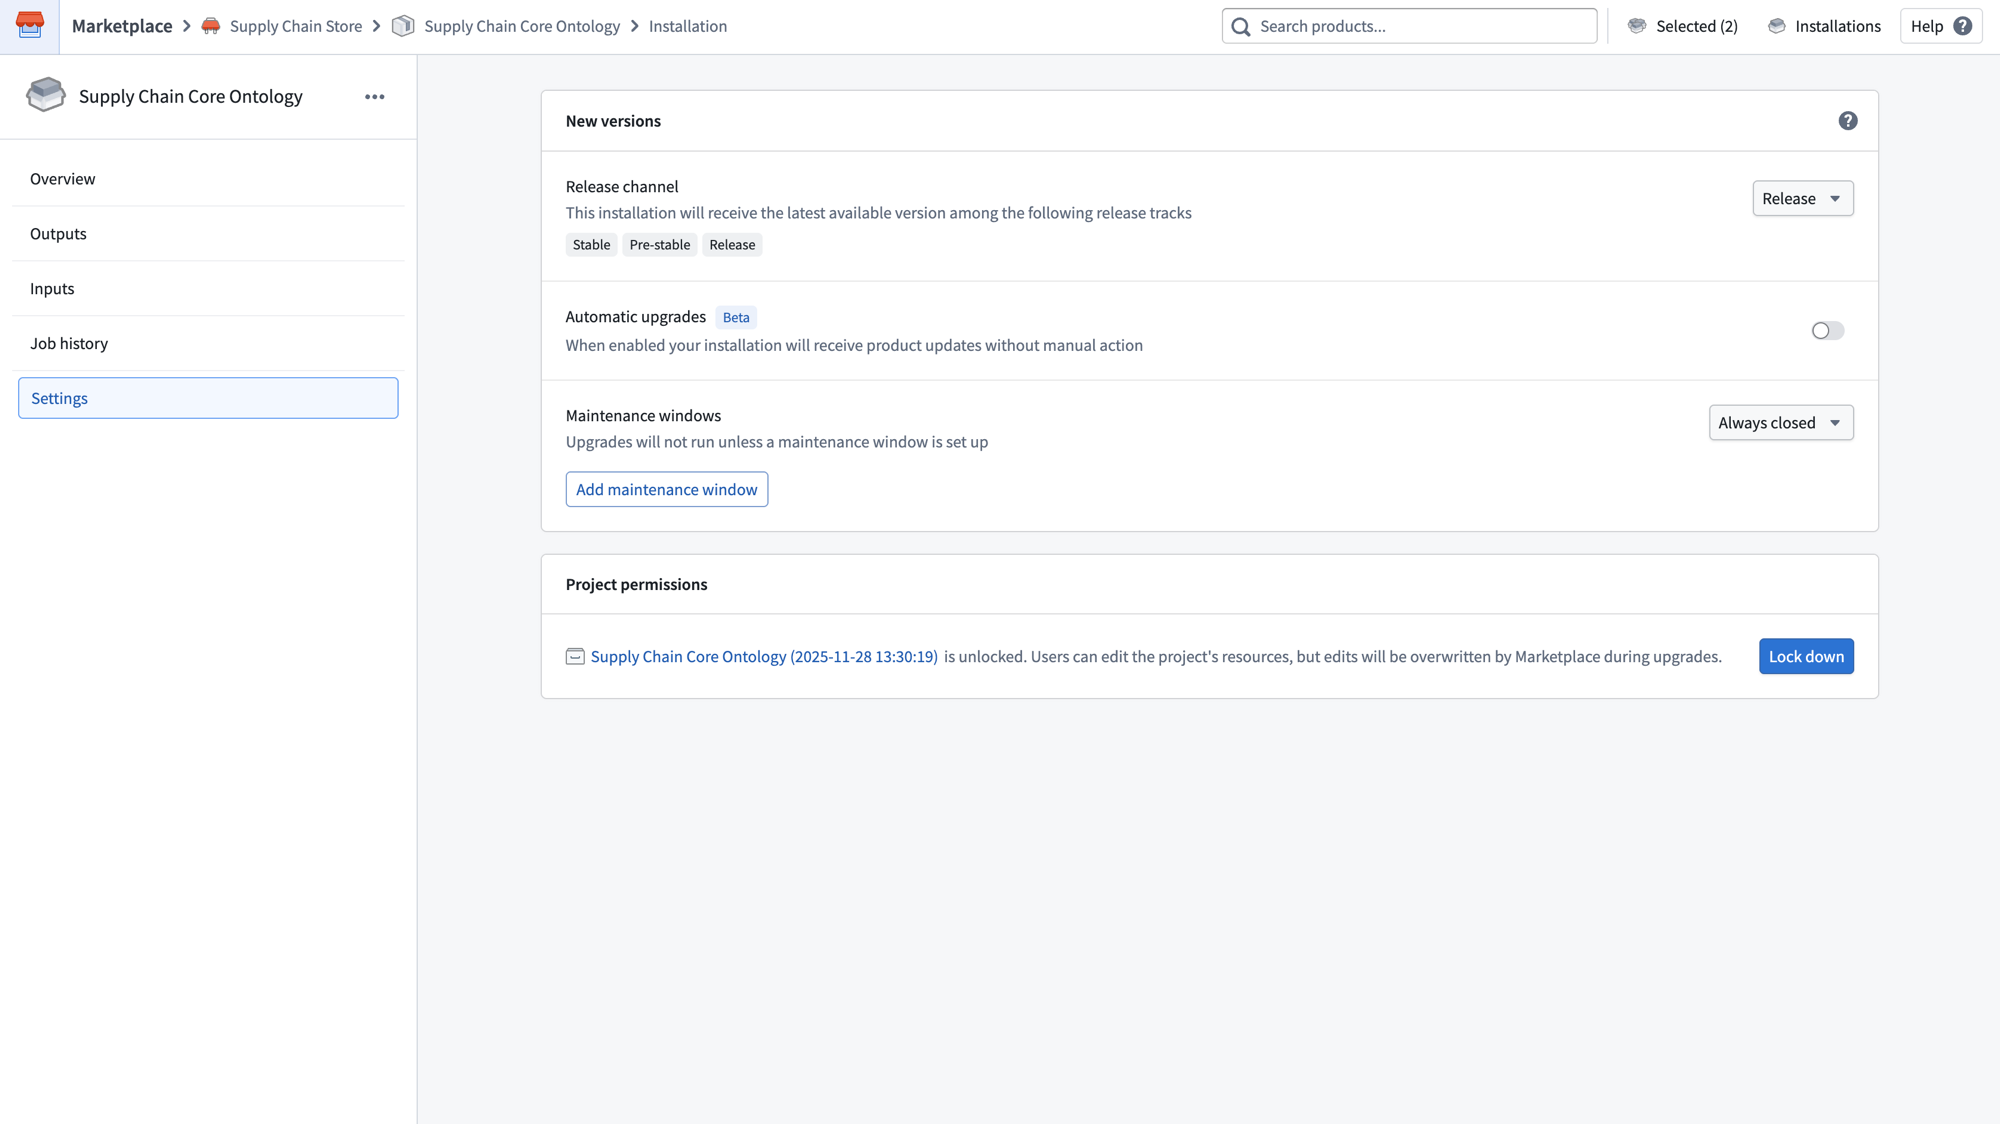
Task: Click the Supply Chain Store awning icon
Action: pyautogui.click(x=211, y=26)
